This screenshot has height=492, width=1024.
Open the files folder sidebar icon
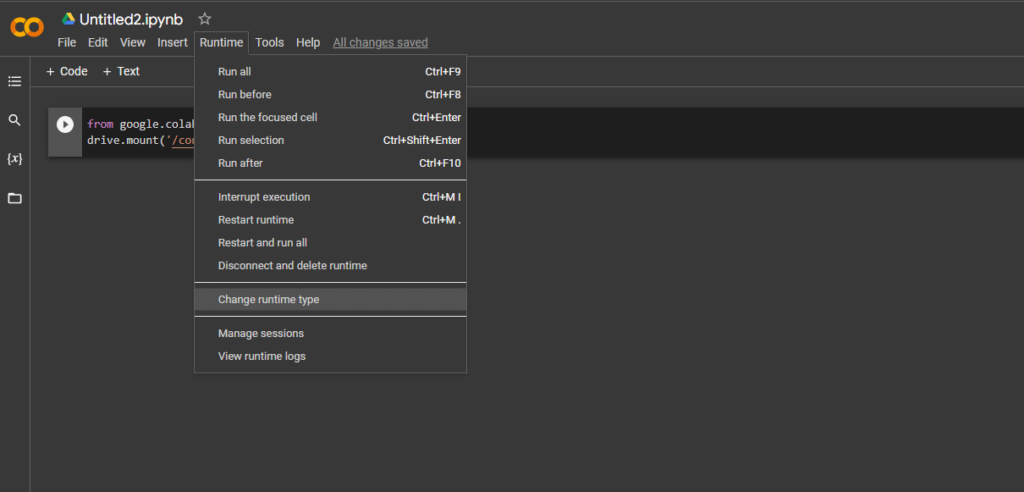[14, 198]
